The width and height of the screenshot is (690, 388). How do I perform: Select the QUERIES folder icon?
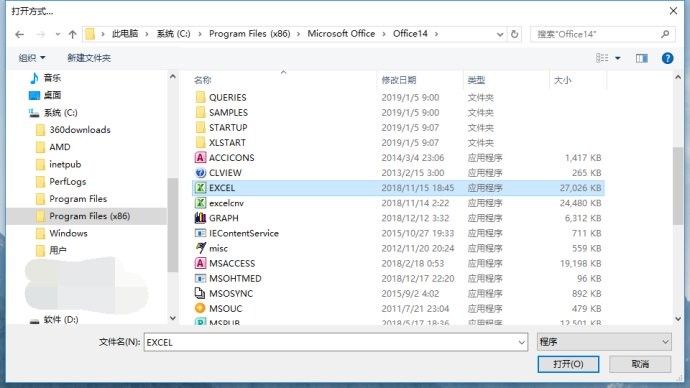pos(200,97)
